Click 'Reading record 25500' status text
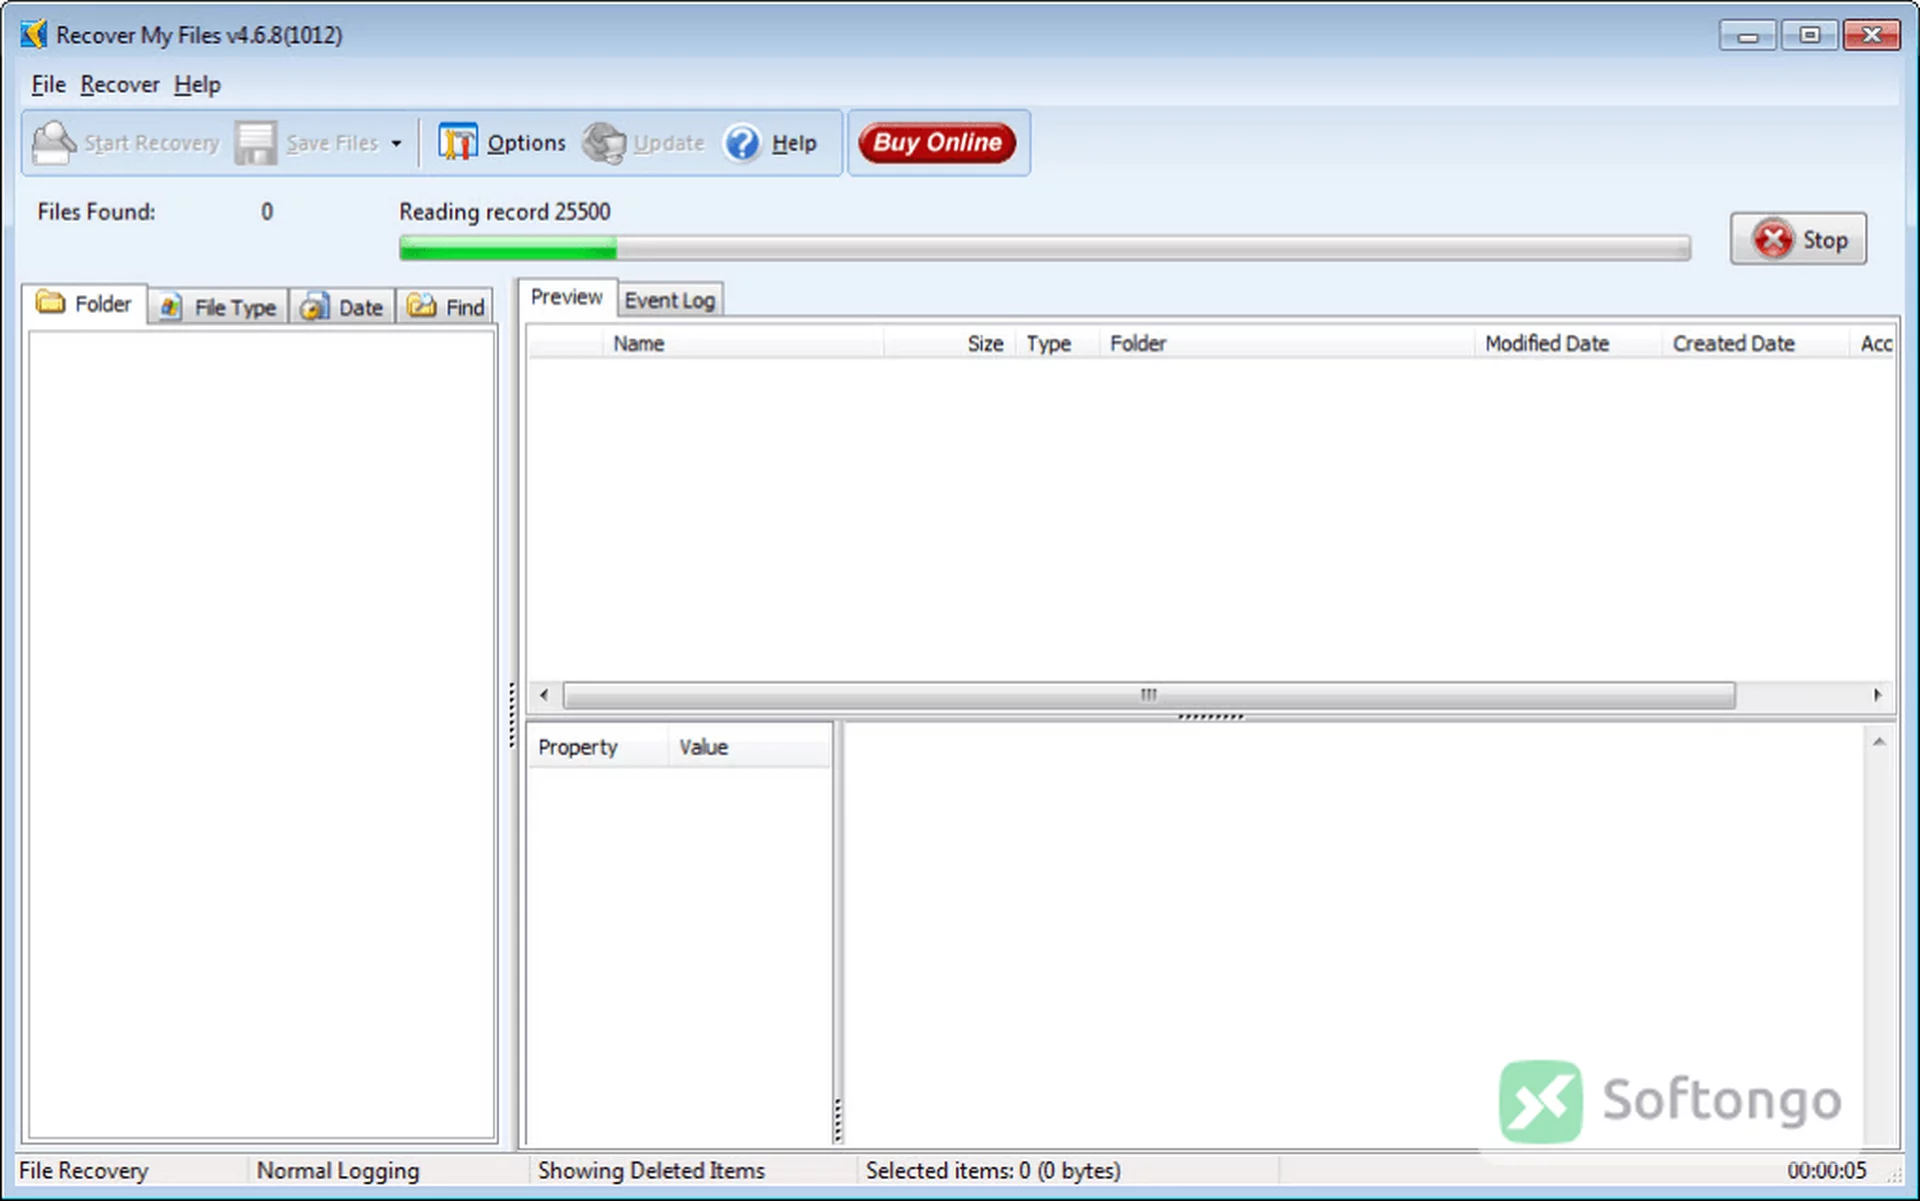The height and width of the screenshot is (1201, 1920). point(504,212)
